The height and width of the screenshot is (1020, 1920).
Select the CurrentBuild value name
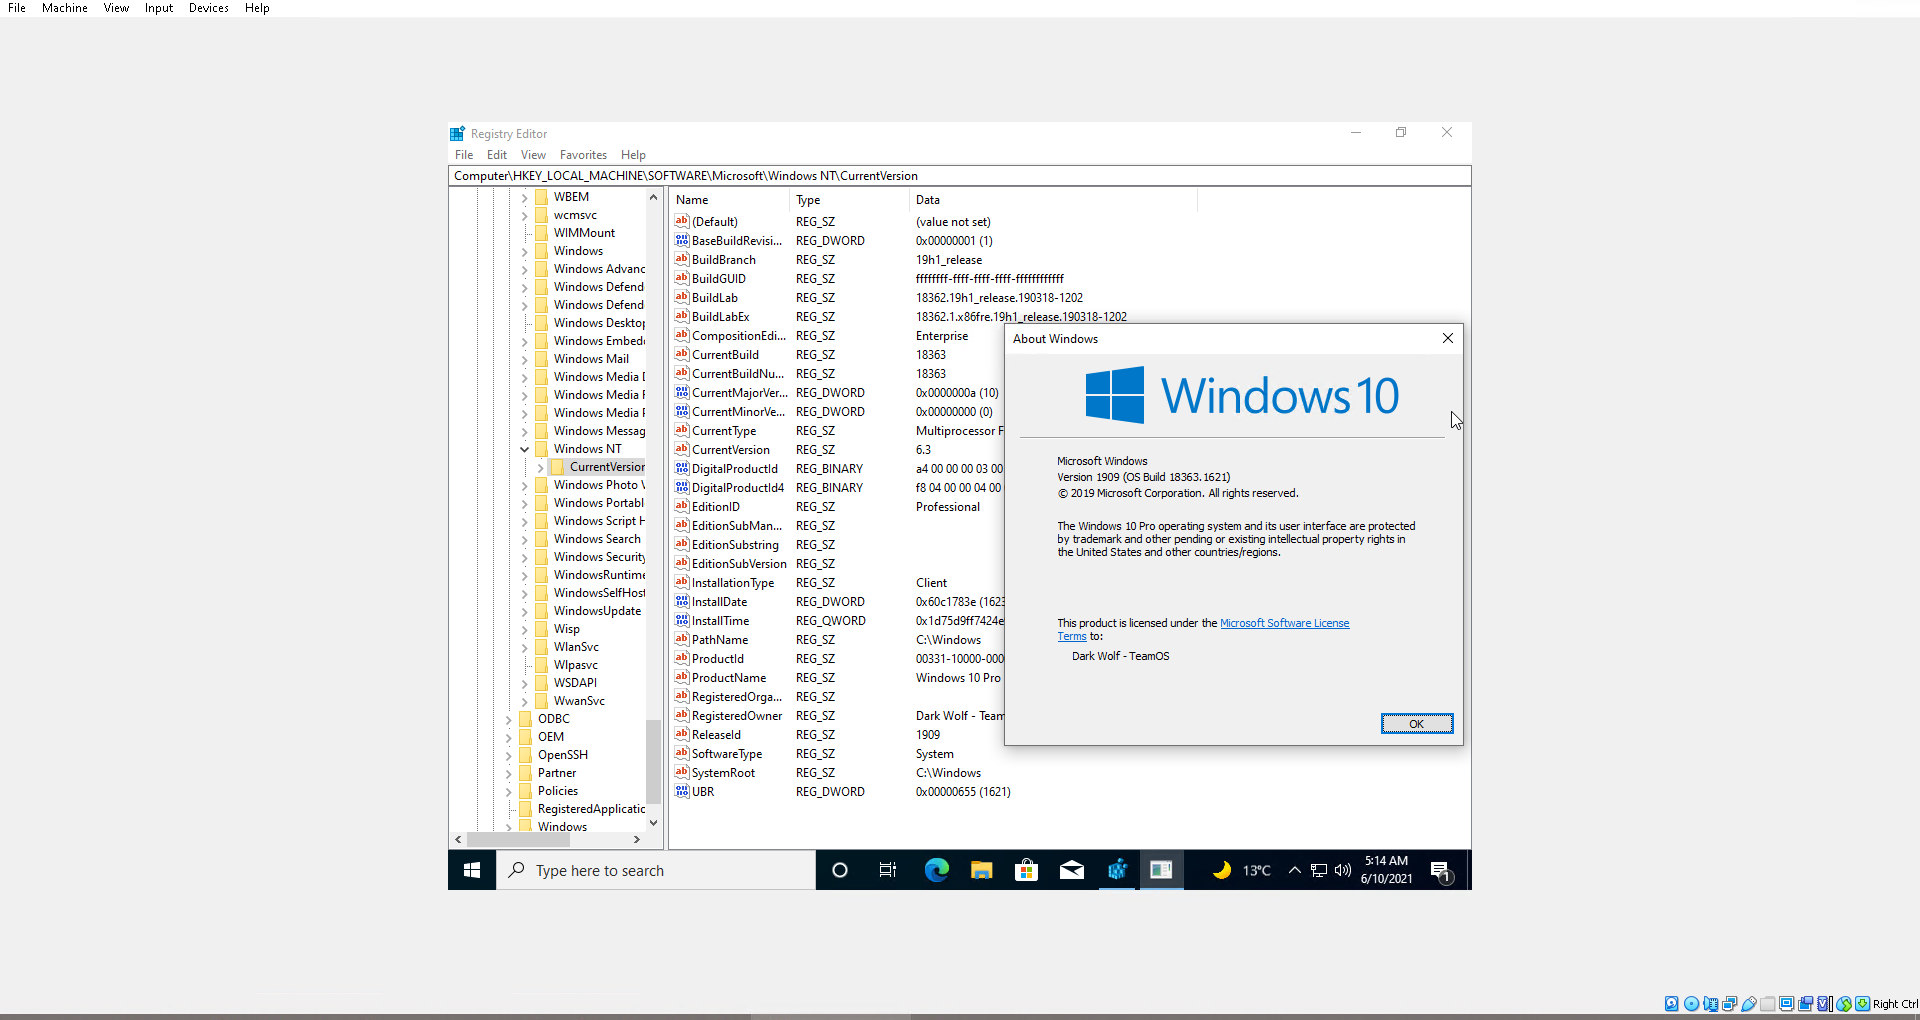coord(725,355)
